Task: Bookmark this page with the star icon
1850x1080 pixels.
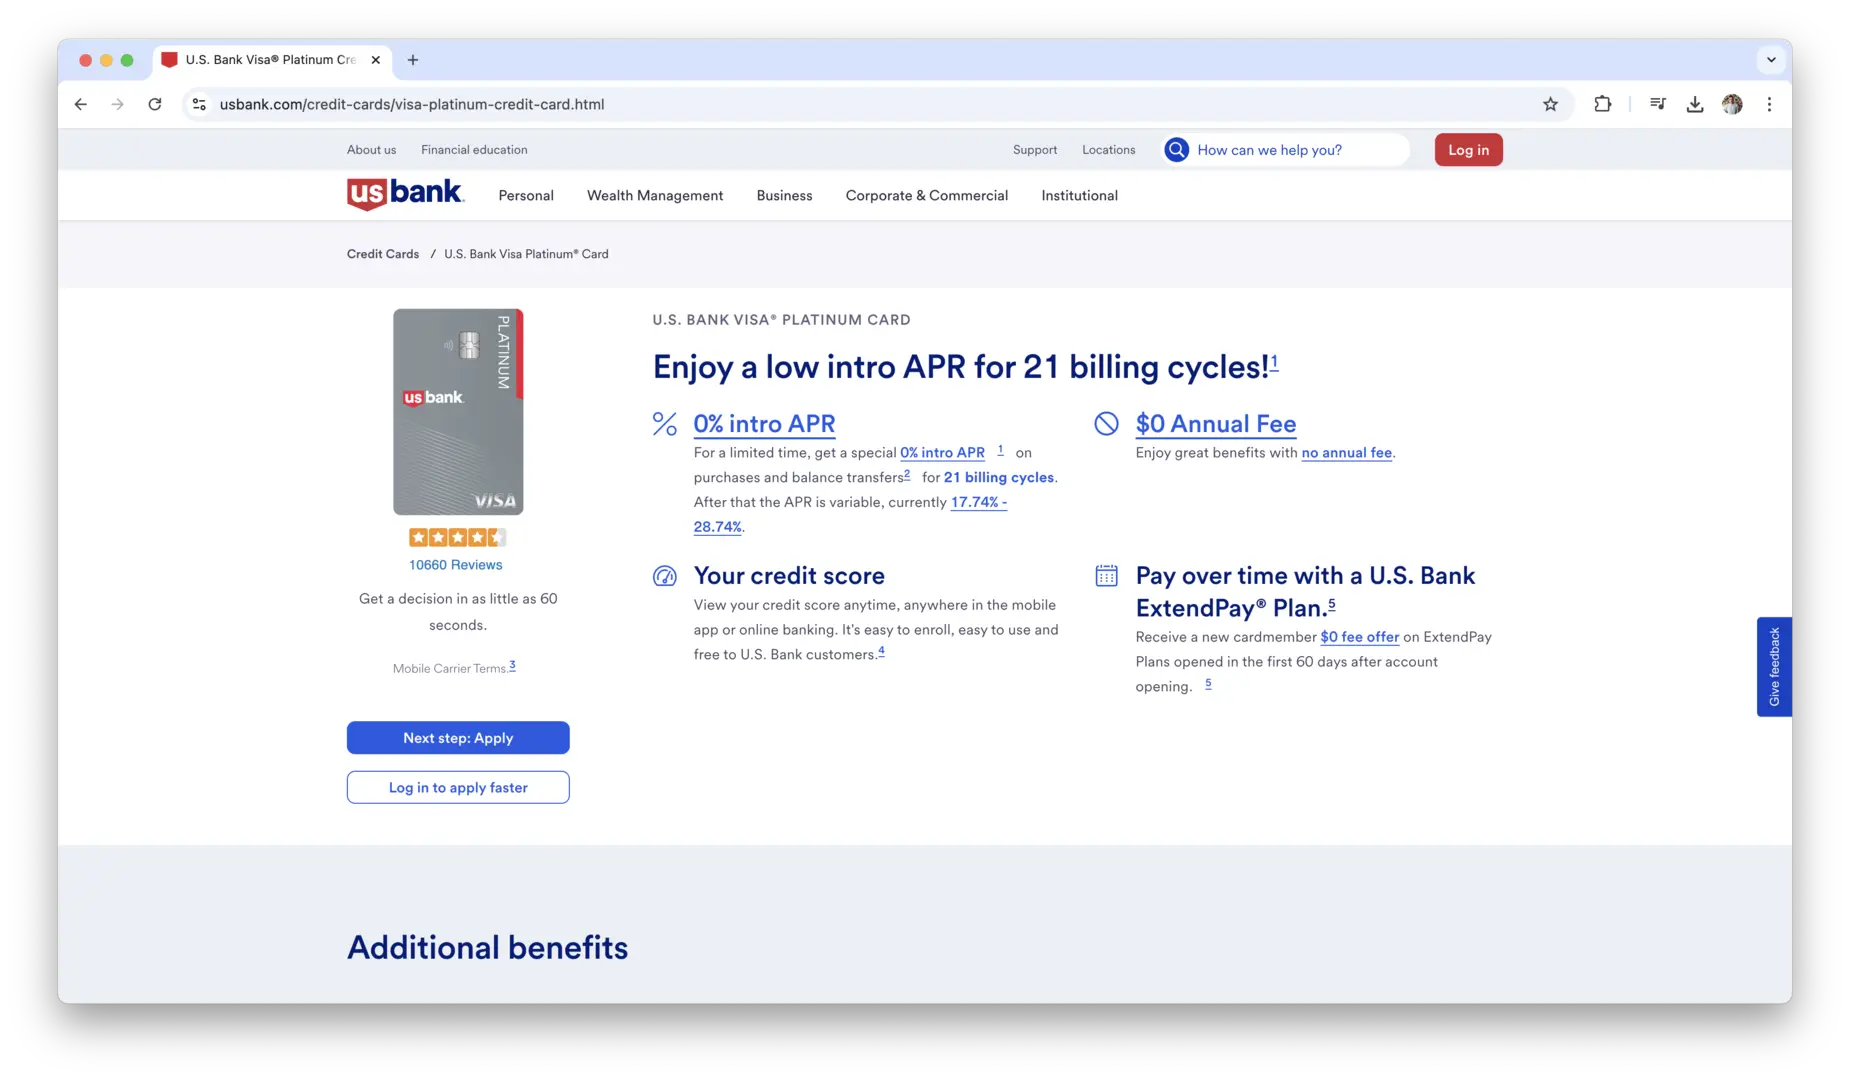Action: click(x=1550, y=104)
